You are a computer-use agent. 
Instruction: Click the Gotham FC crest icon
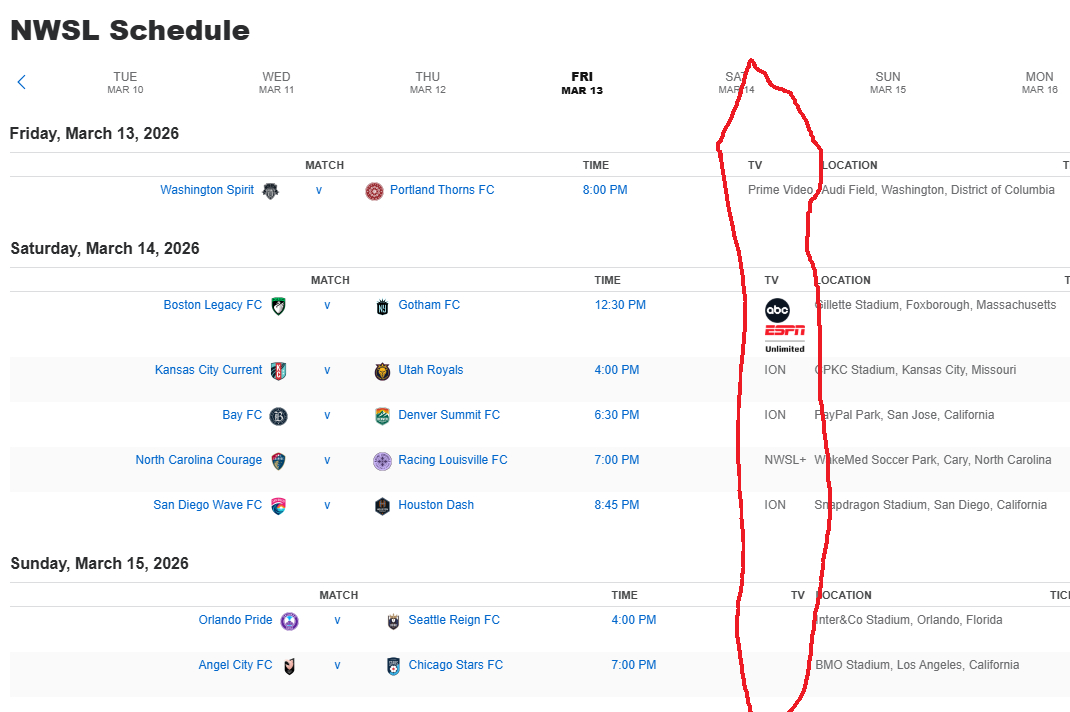pos(382,306)
